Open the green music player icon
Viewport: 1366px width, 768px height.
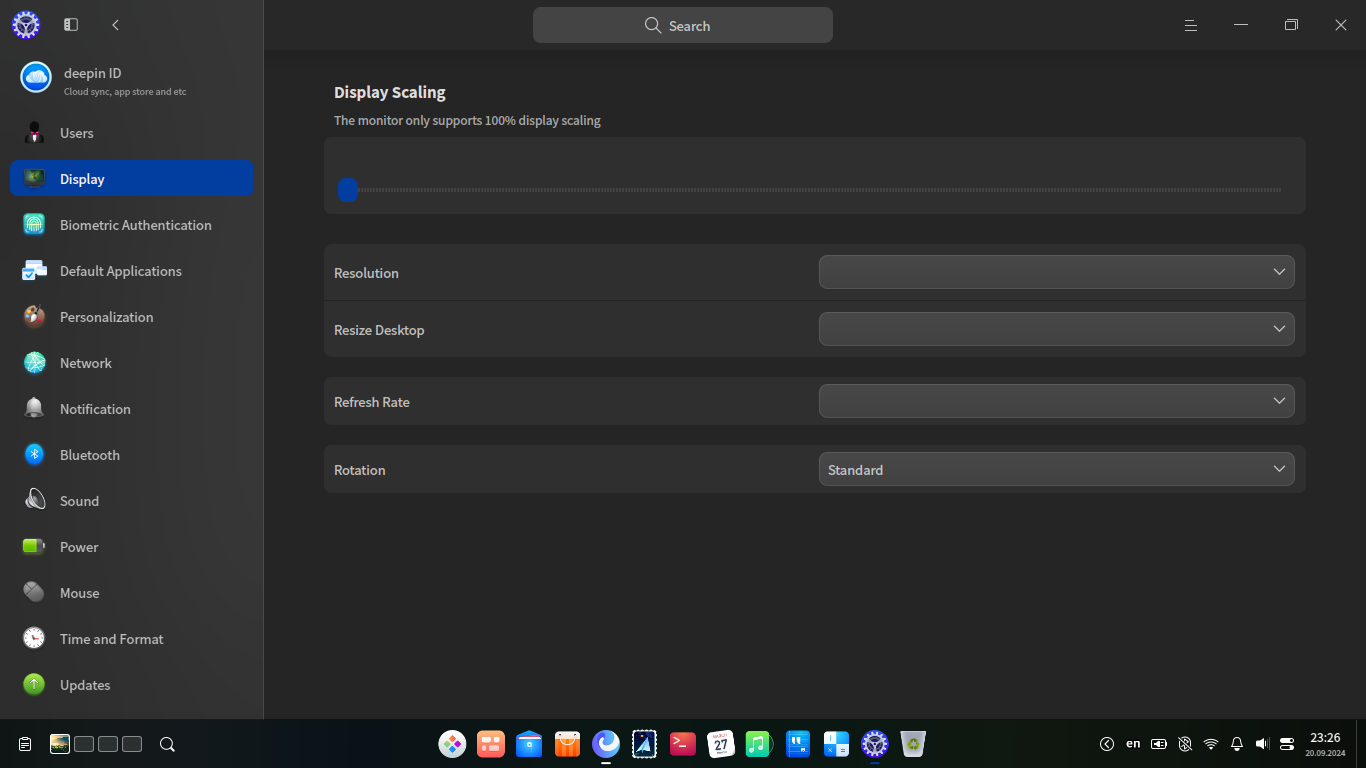coord(759,743)
